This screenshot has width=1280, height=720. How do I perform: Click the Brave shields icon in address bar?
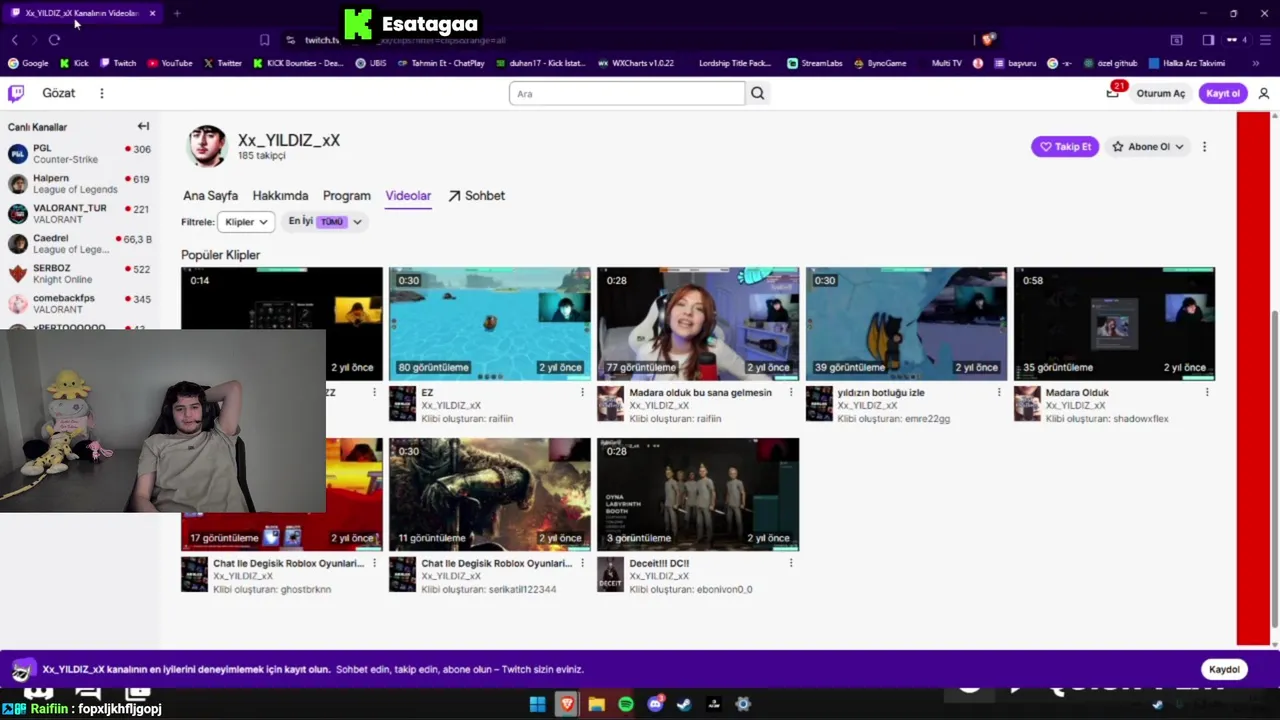[x=988, y=40]
